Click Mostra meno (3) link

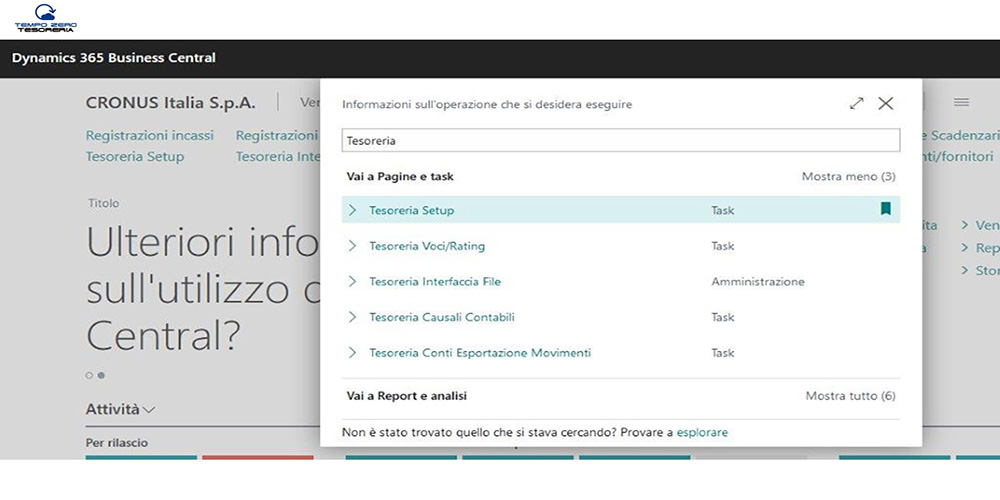pyautogui.click(x=848, y=176)
